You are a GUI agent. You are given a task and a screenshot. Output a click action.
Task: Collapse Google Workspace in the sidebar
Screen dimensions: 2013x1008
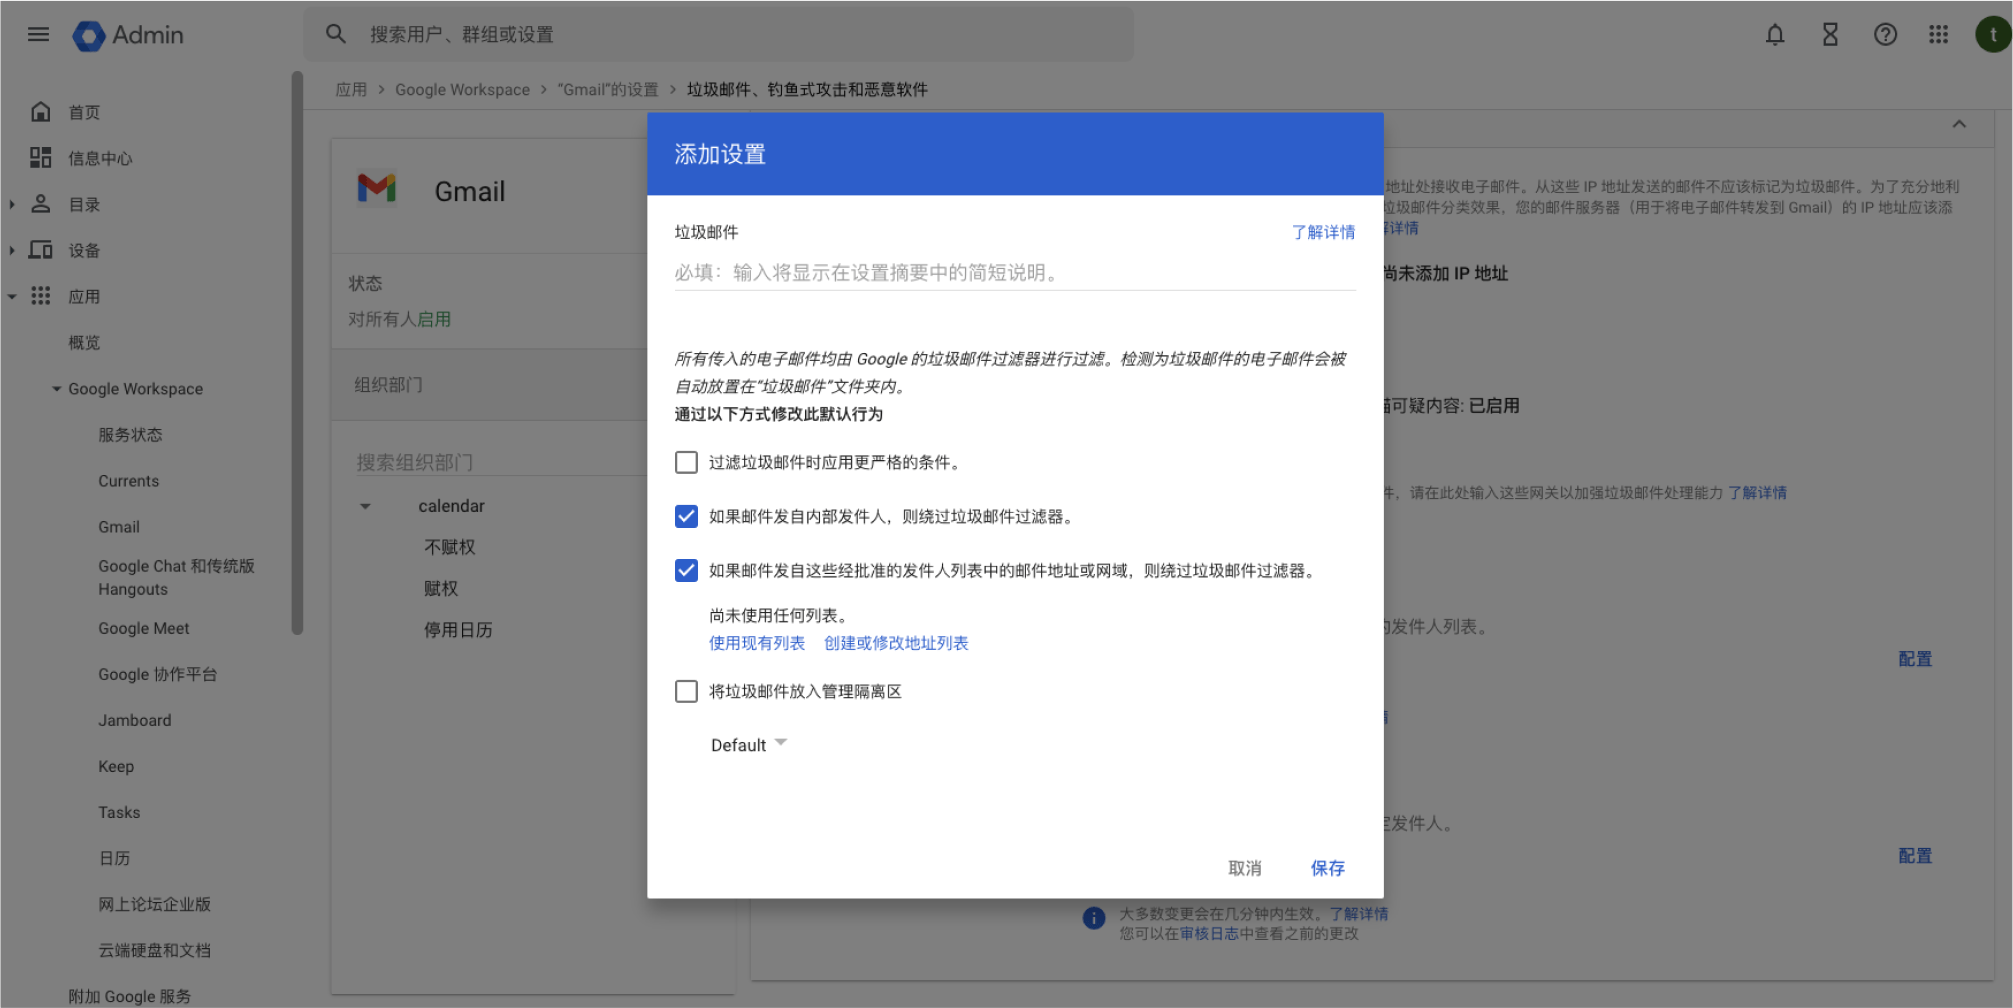[57, 388]
